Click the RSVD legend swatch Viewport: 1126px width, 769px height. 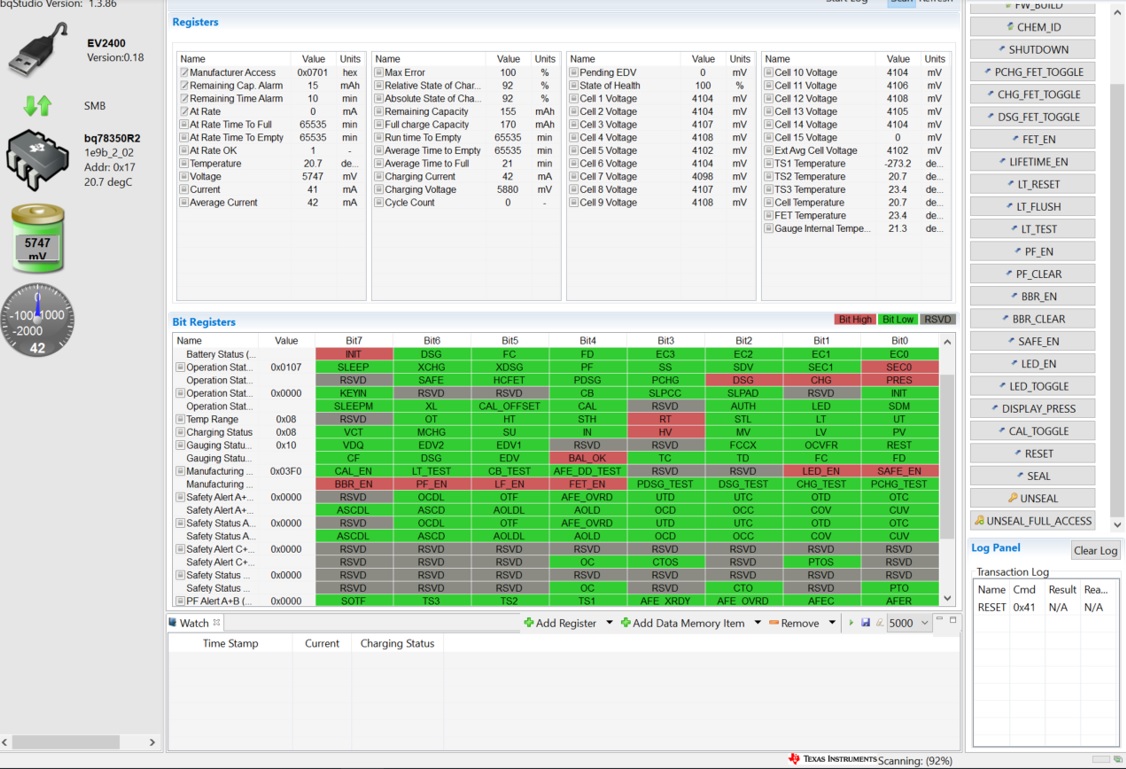click(937, 320)
